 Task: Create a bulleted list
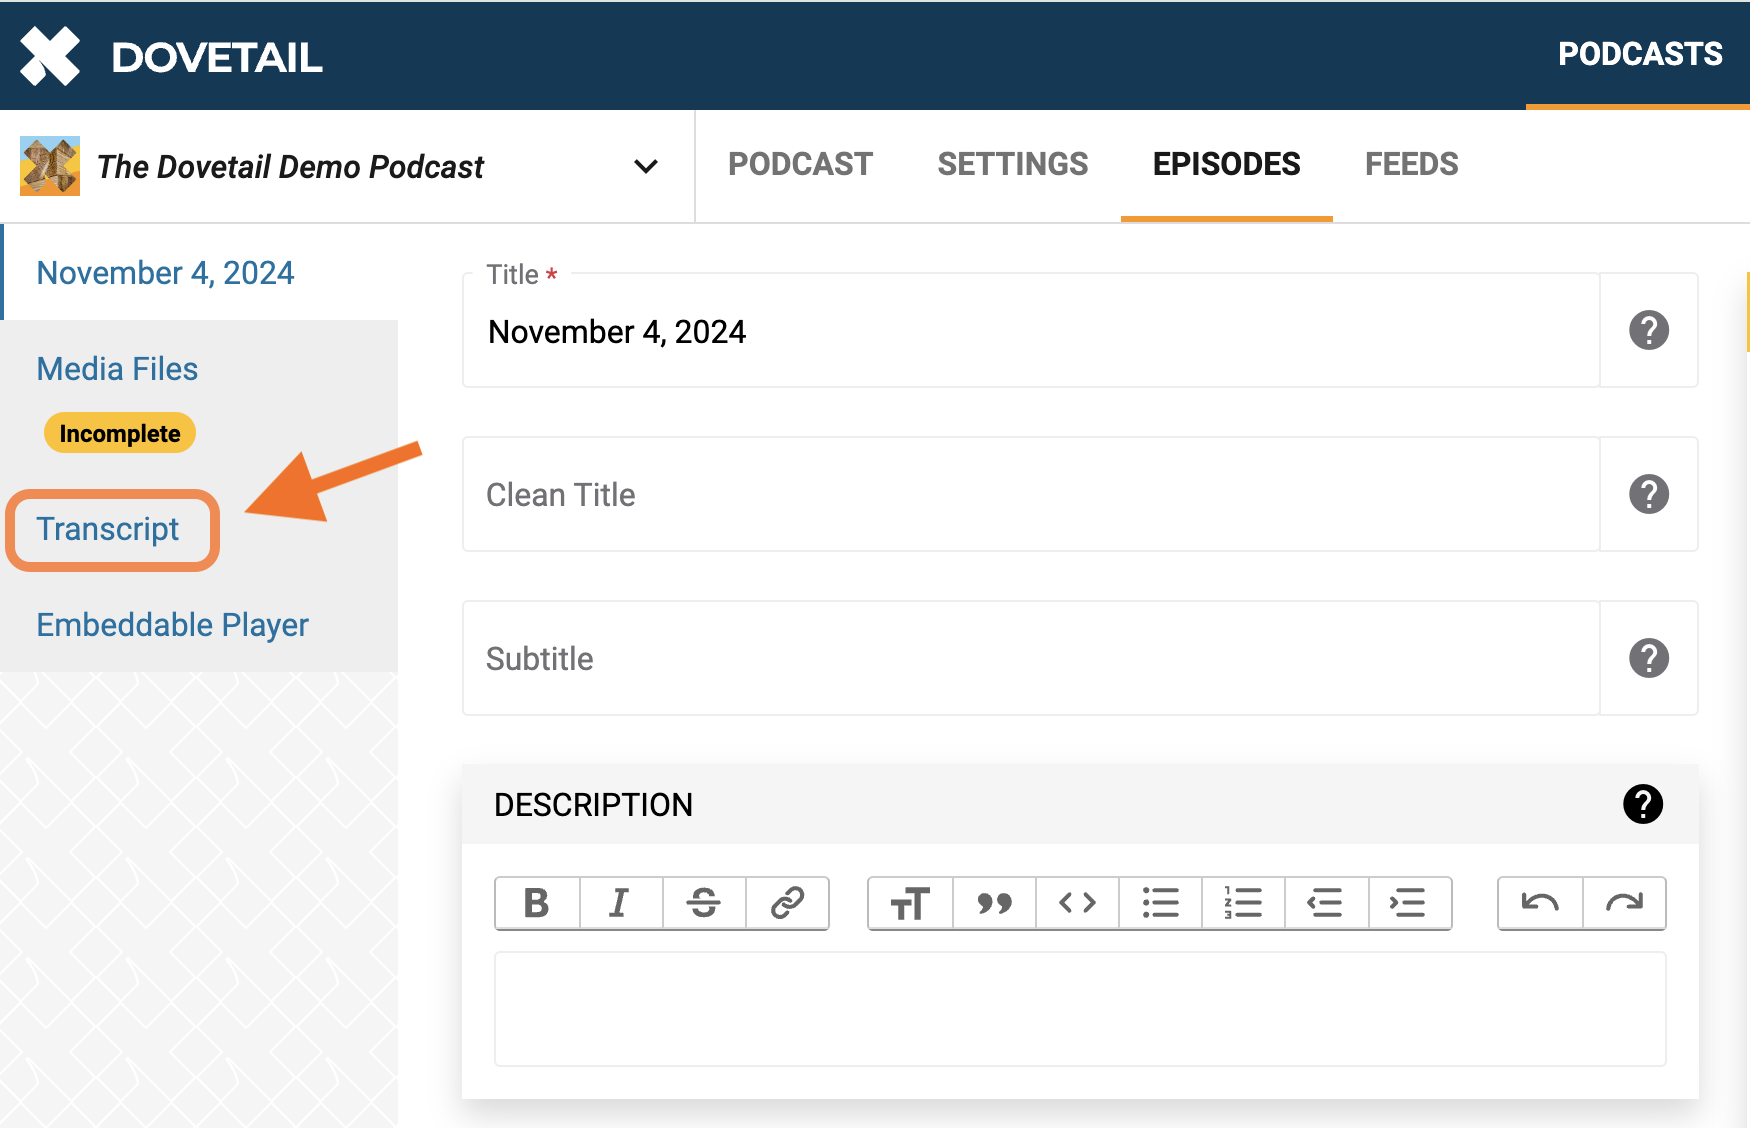[x=1160, y=903]
